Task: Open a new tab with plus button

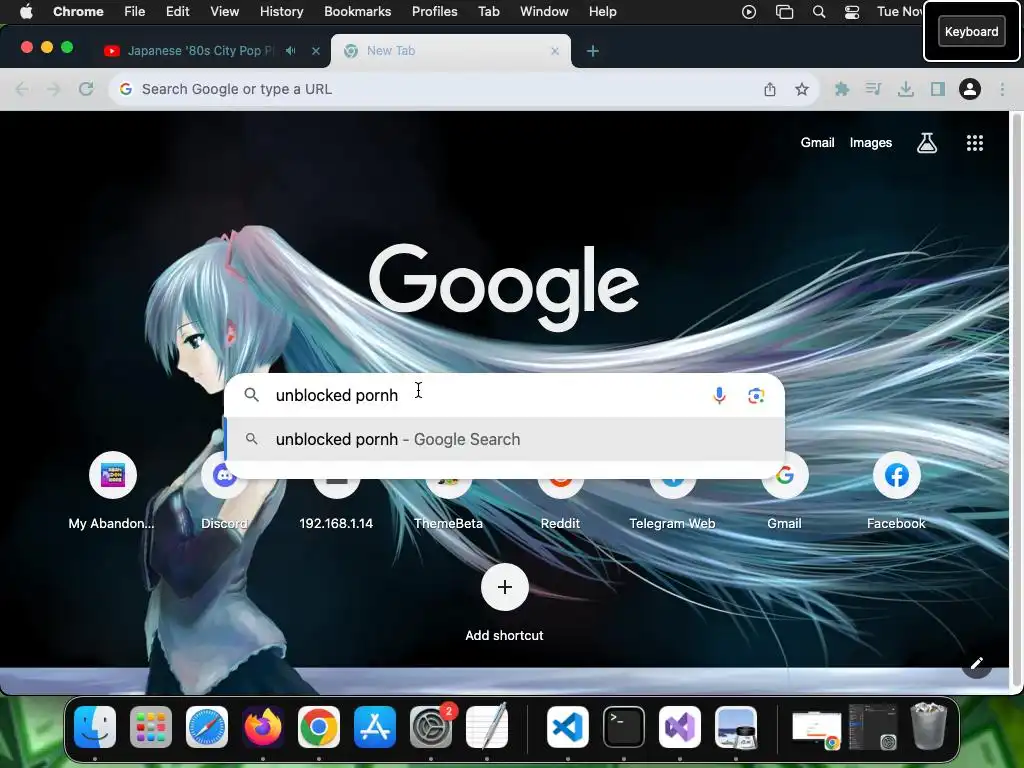Action: (592, 50)
